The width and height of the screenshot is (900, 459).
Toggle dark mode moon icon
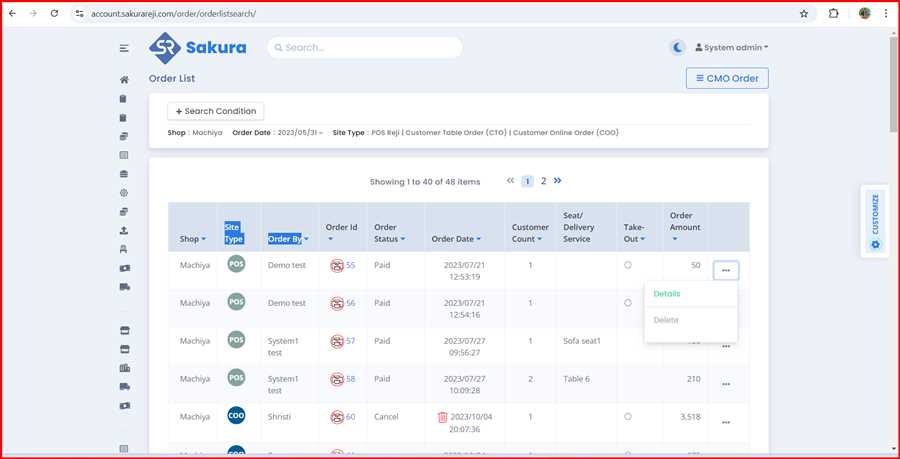coord(678,47)
